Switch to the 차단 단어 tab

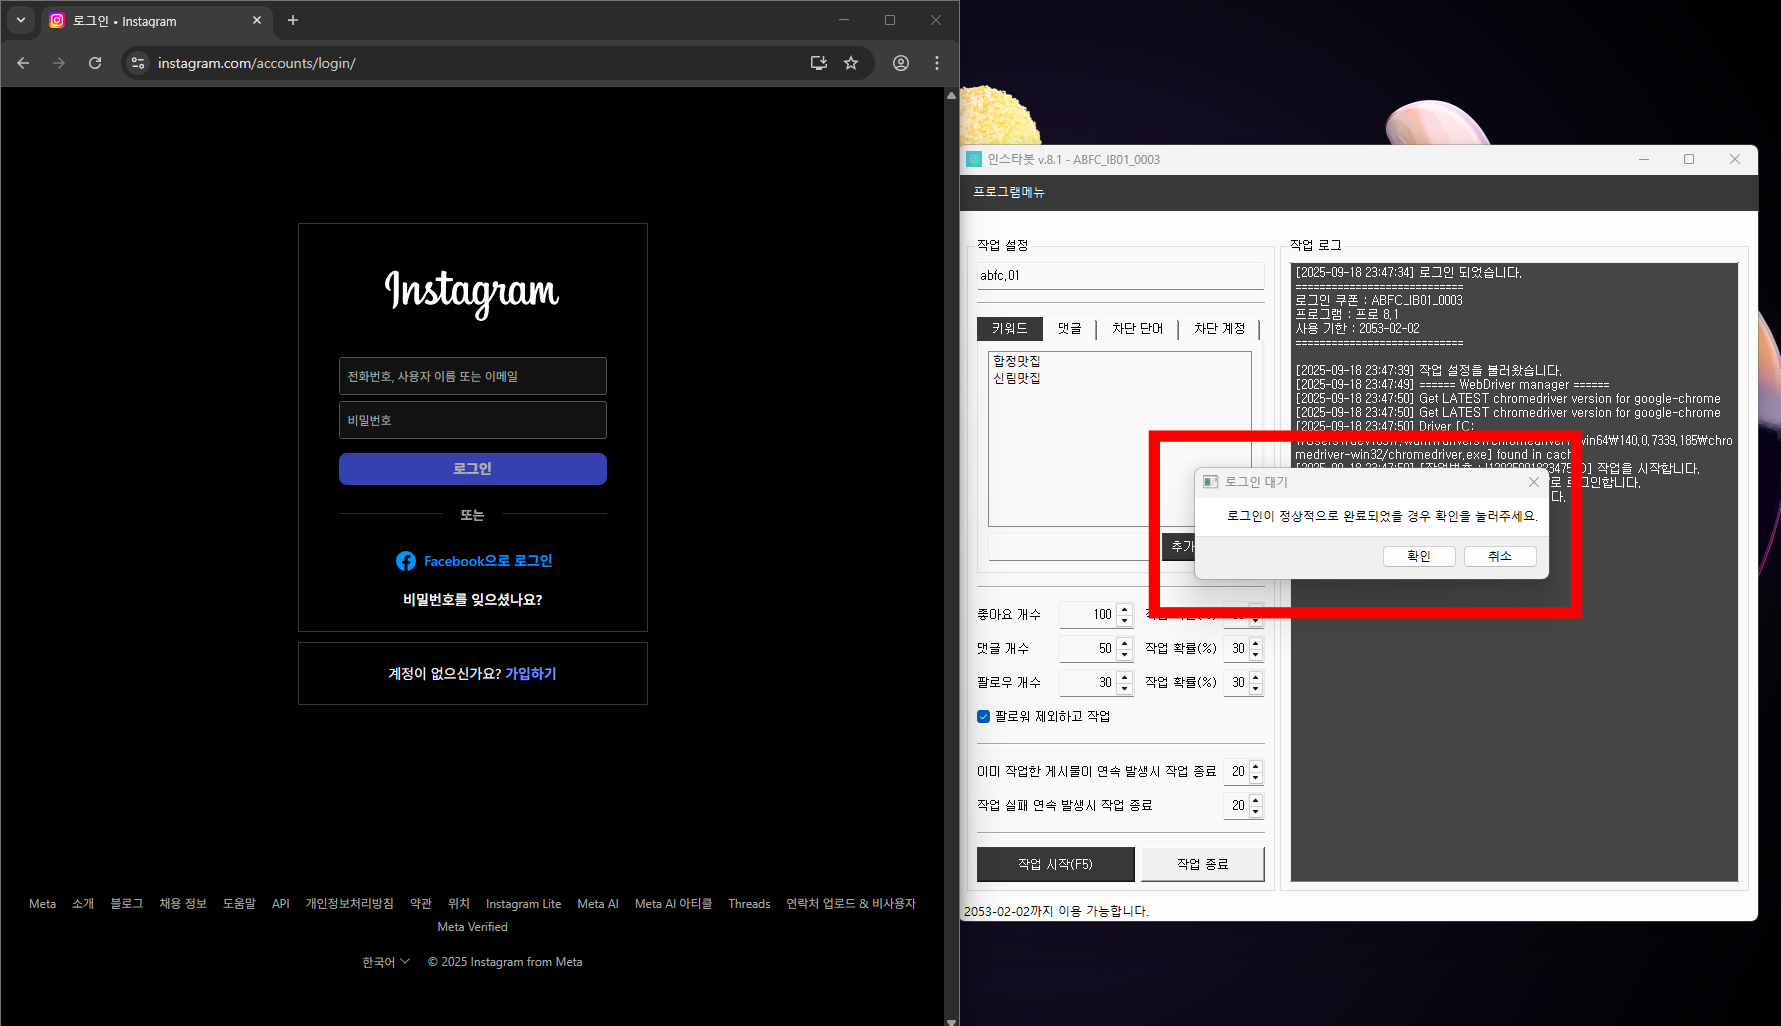click(x=1137, y=328)
